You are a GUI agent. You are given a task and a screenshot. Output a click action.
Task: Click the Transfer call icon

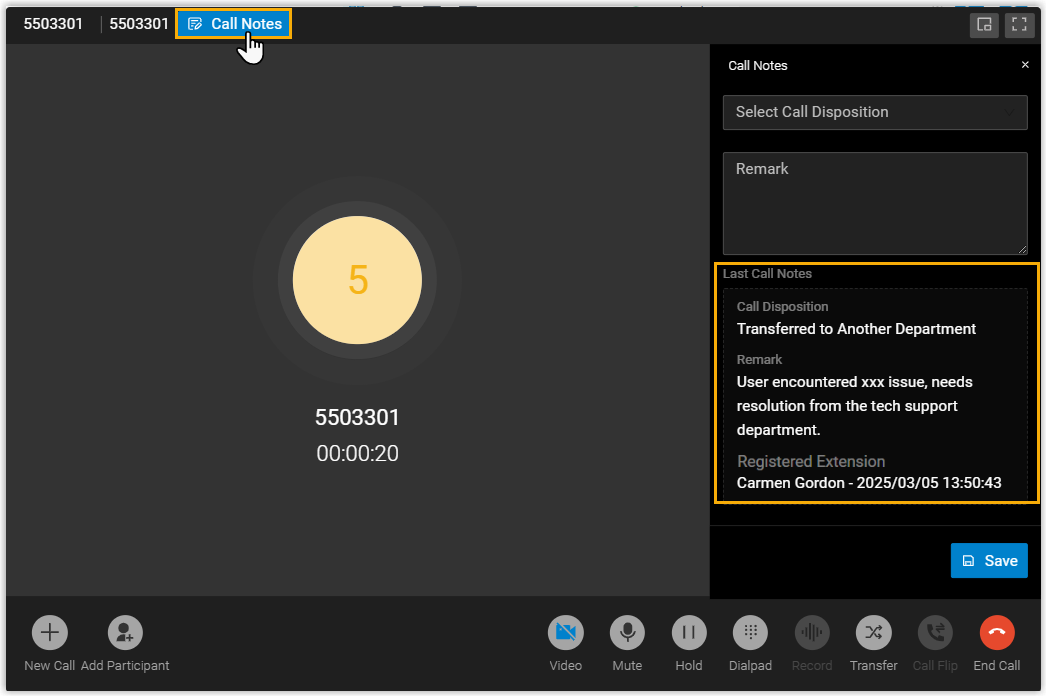873,632
